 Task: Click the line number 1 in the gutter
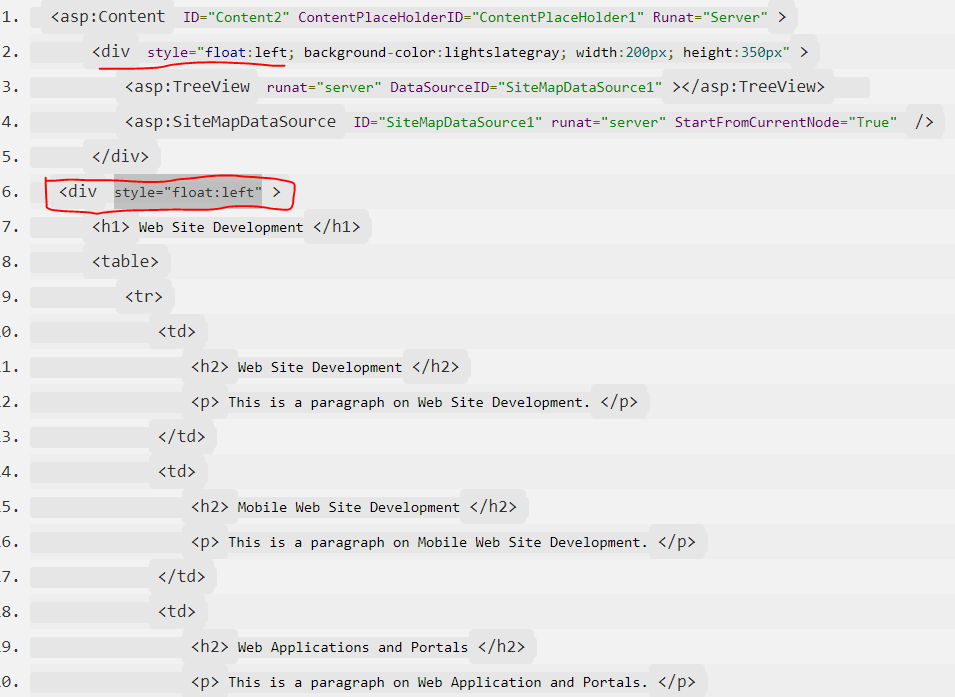(10, 16)
